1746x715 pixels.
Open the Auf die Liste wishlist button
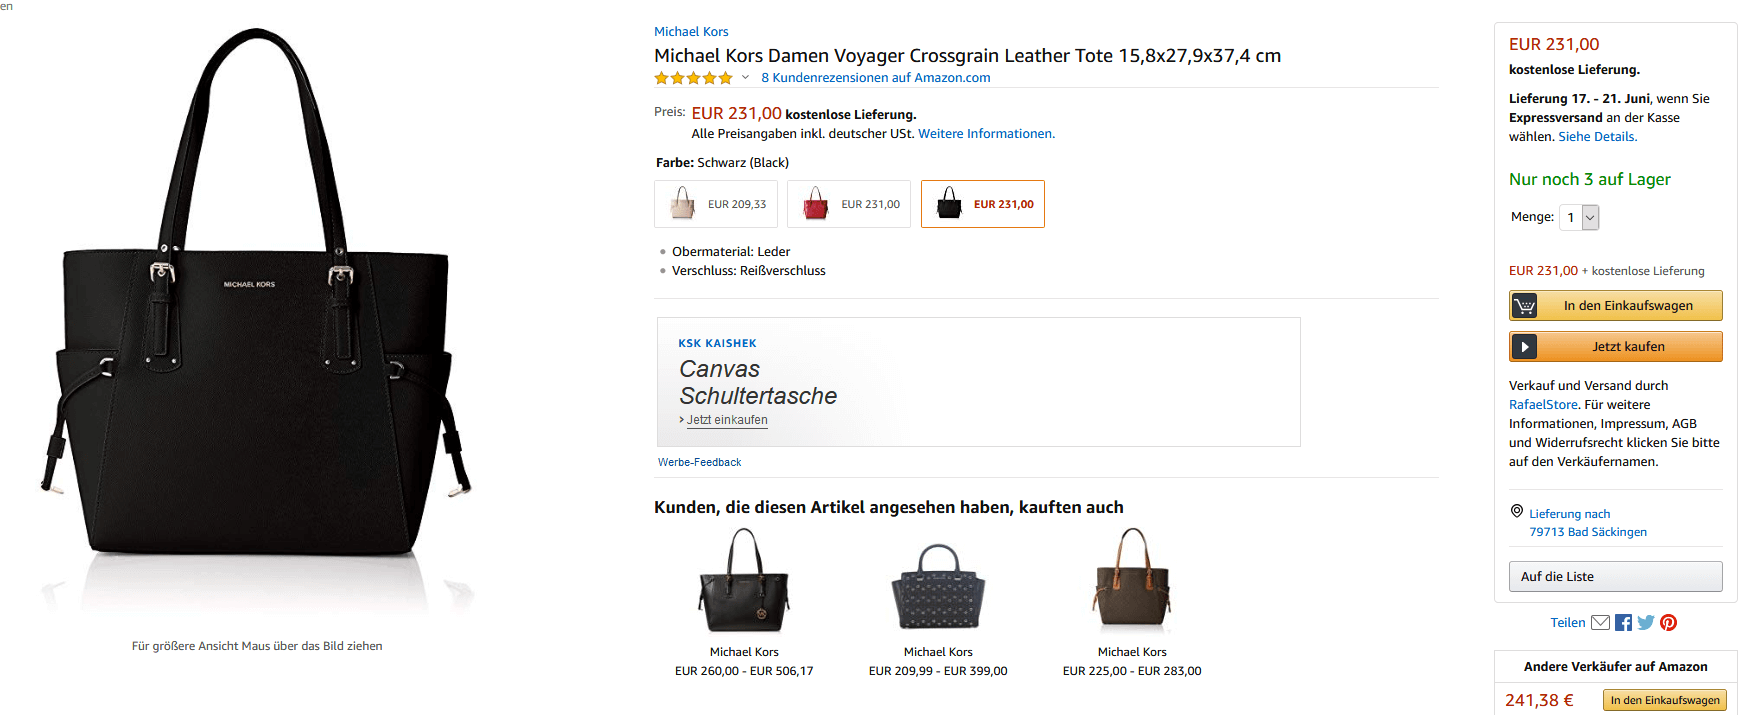(x=1615, y=577)
